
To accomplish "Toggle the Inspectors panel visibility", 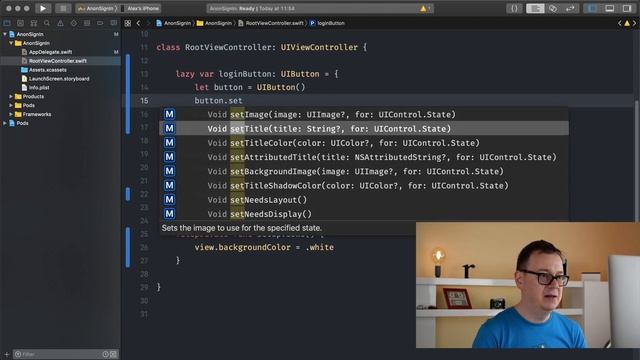I will tap(627, 8).
